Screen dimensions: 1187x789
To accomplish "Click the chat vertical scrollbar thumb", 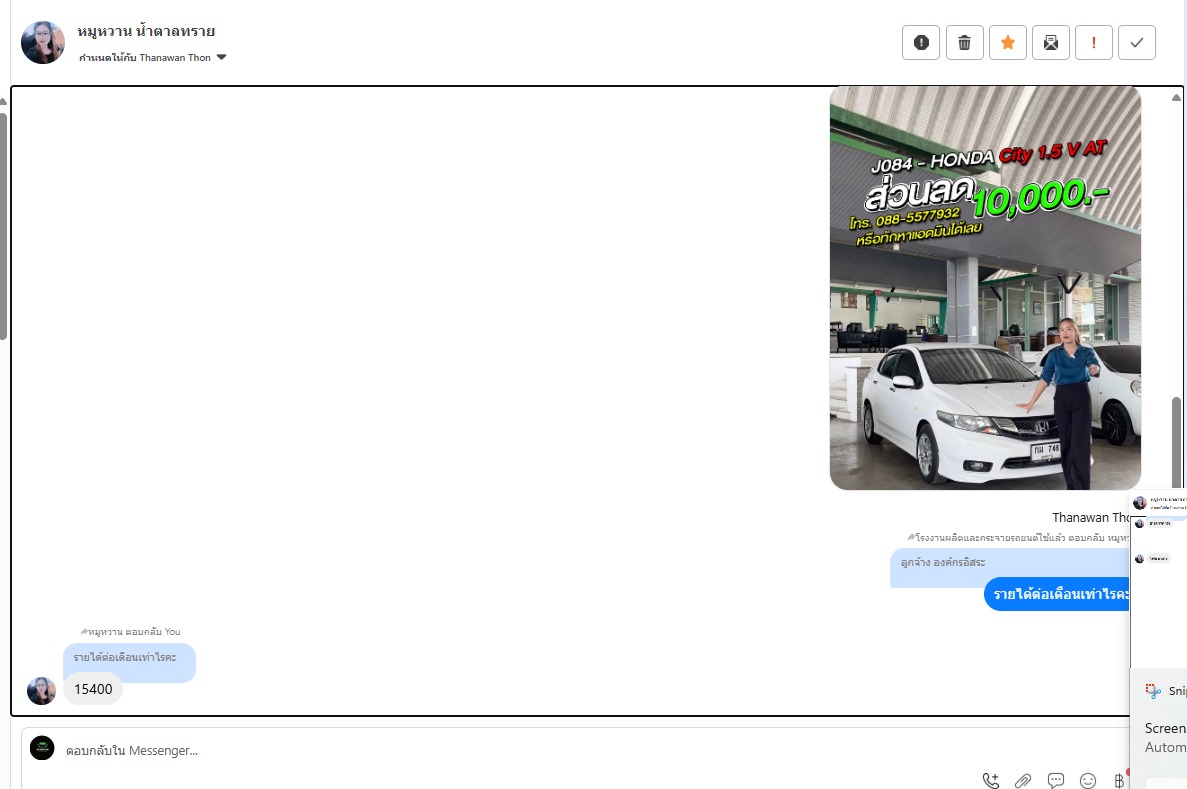I will click(1176, 443).
